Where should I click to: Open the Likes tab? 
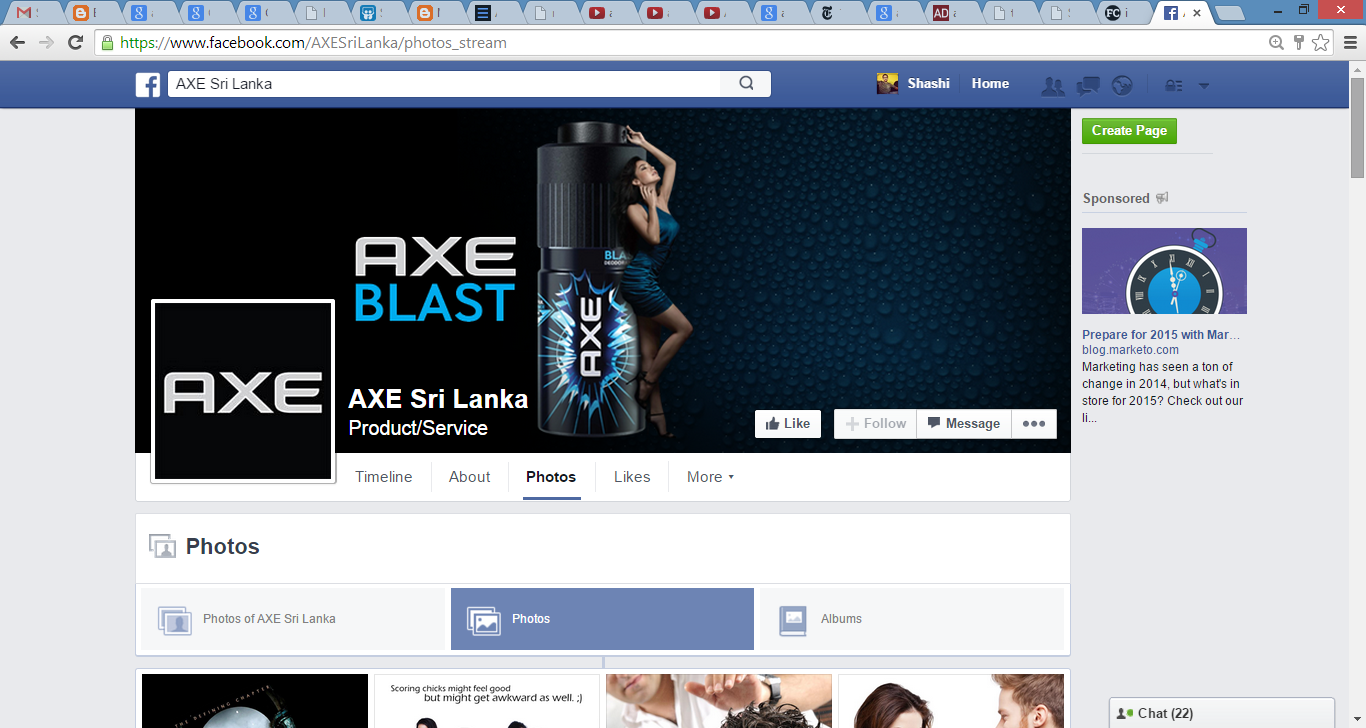click(632, 477)
